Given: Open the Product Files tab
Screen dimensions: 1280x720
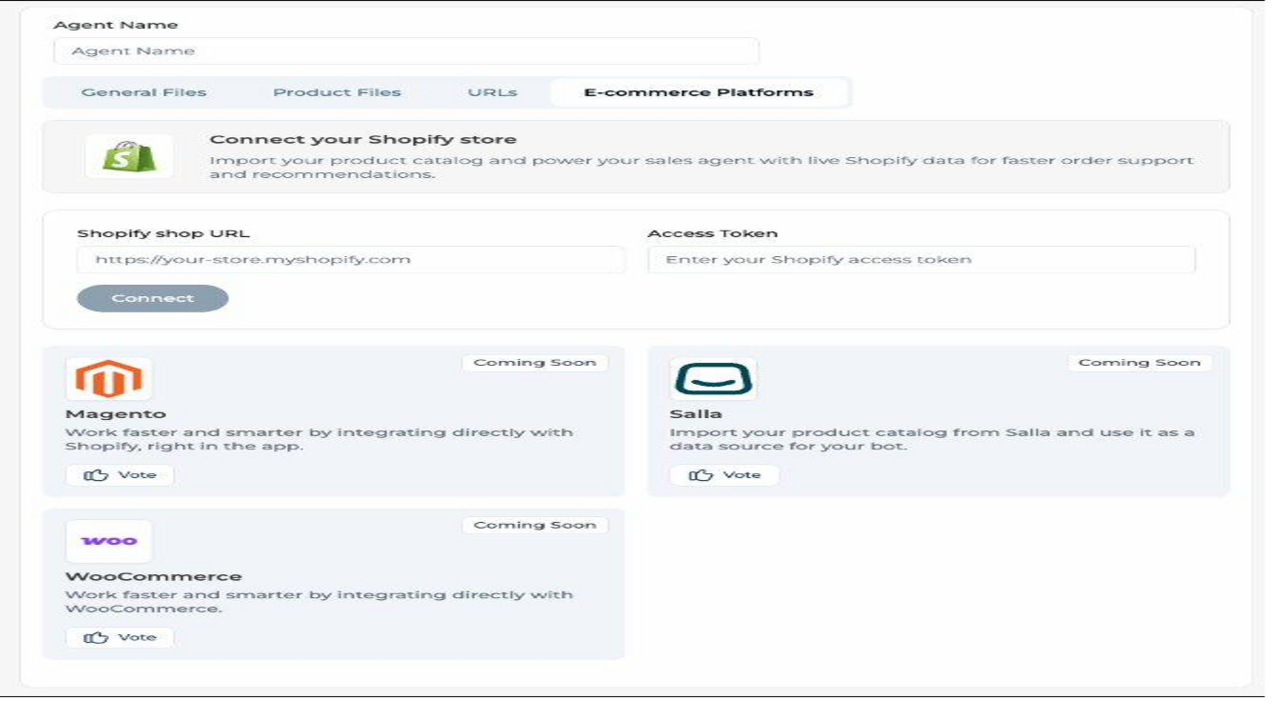Looking at the screenshot, I should (337, 92).
